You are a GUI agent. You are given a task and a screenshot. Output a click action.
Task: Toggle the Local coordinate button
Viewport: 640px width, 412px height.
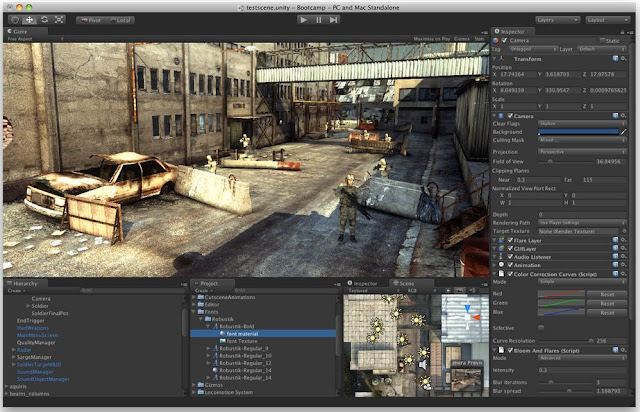coord(120,20)
